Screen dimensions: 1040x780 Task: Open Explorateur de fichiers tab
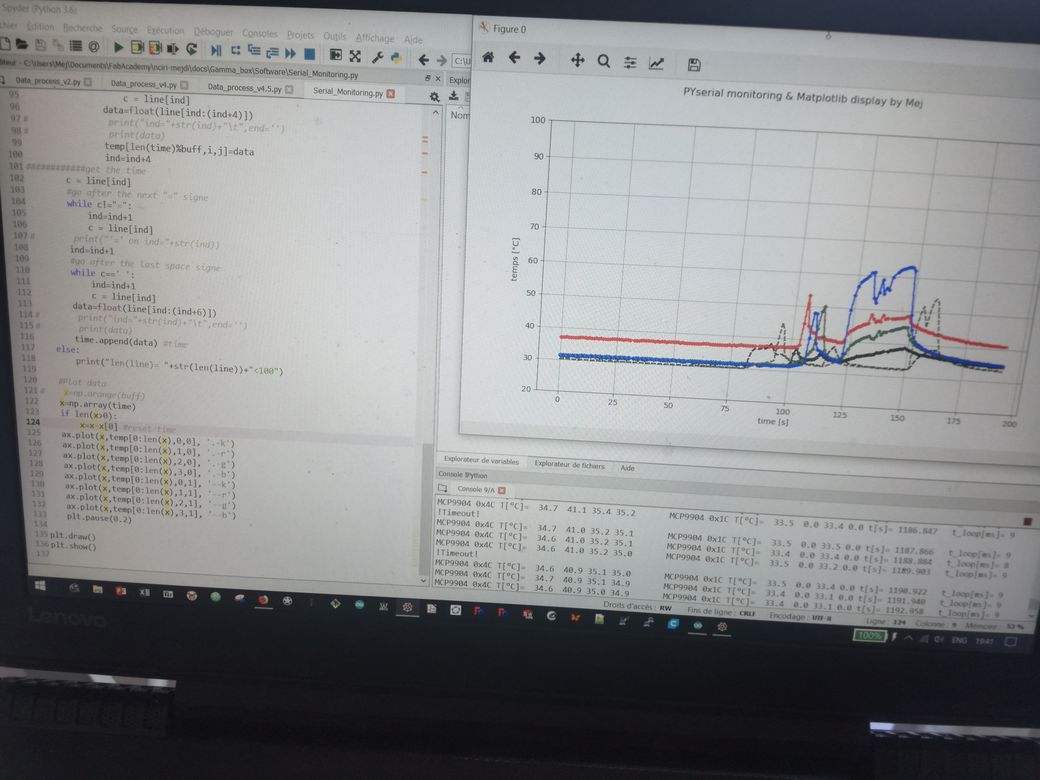pos(570,465)
